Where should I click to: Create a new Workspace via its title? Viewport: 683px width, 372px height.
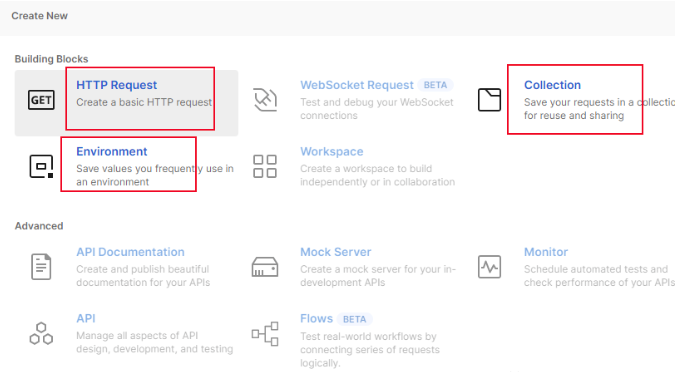(x=331, y=152)
